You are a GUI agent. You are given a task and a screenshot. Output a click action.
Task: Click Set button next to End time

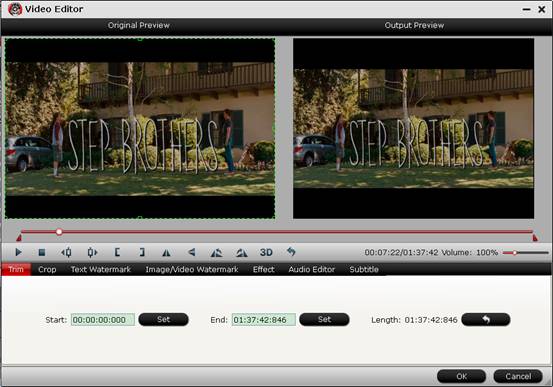coord(324,319)
